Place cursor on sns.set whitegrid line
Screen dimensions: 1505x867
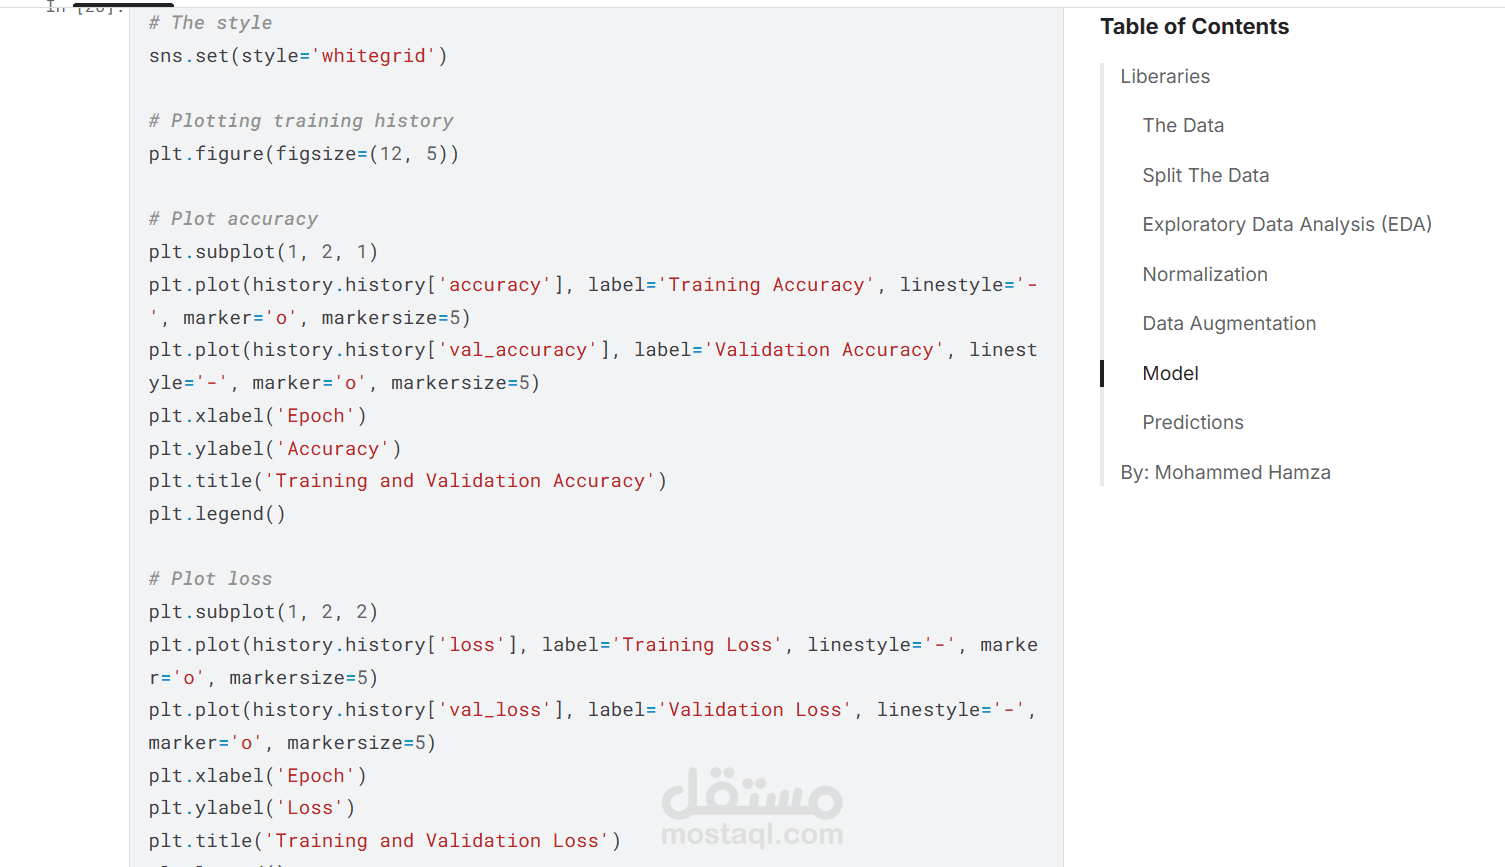[298, 56]
